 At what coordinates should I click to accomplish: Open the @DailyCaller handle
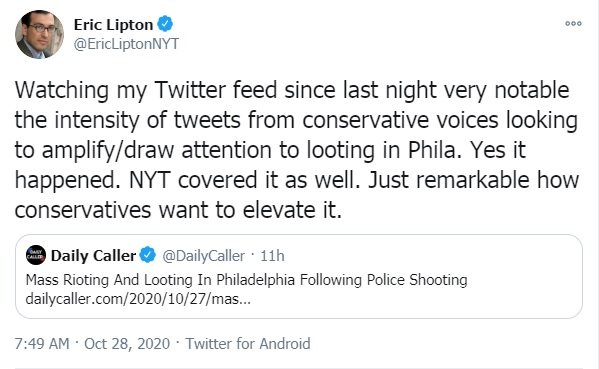[204, 256]
